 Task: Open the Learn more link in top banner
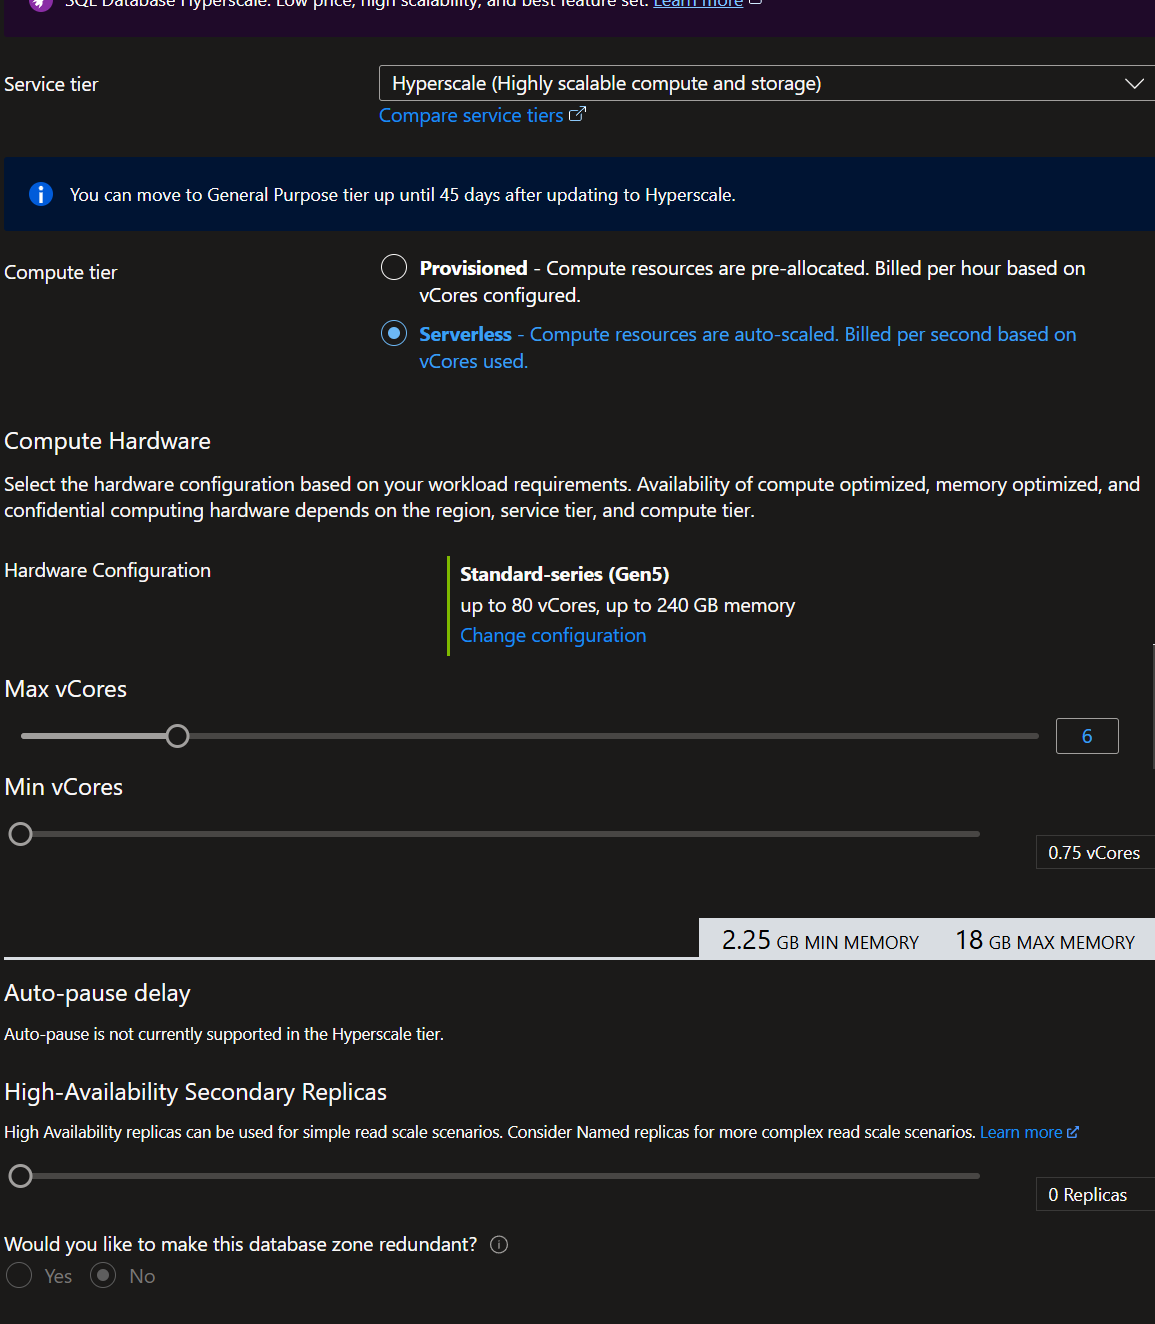coord(698,3)
